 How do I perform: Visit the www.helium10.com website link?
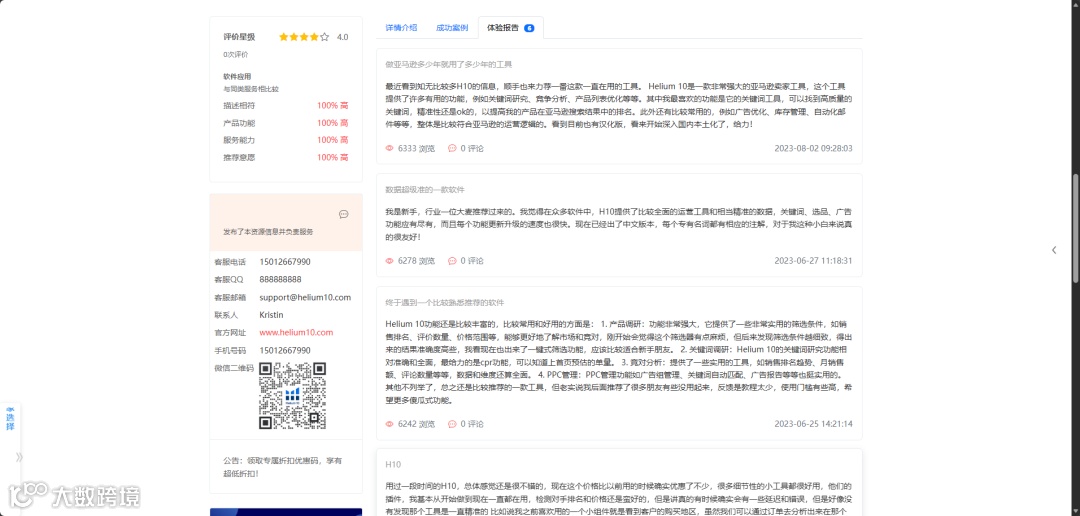(x=296, y=332)
